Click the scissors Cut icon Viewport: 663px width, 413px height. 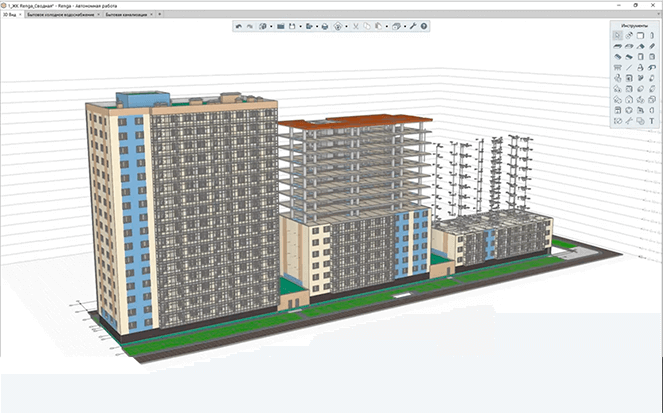(355, 26)
